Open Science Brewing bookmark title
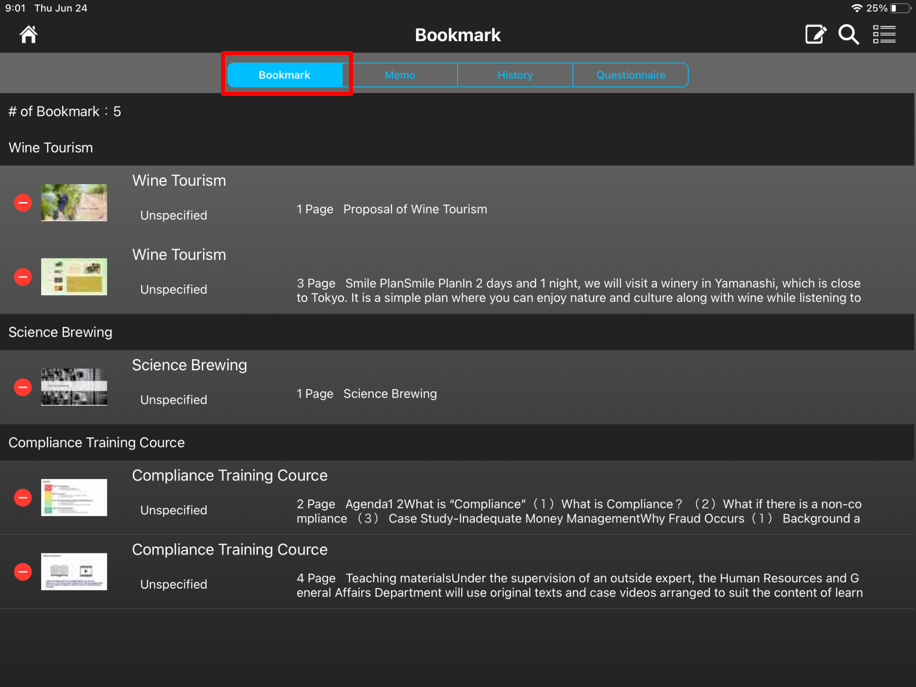 189,365
